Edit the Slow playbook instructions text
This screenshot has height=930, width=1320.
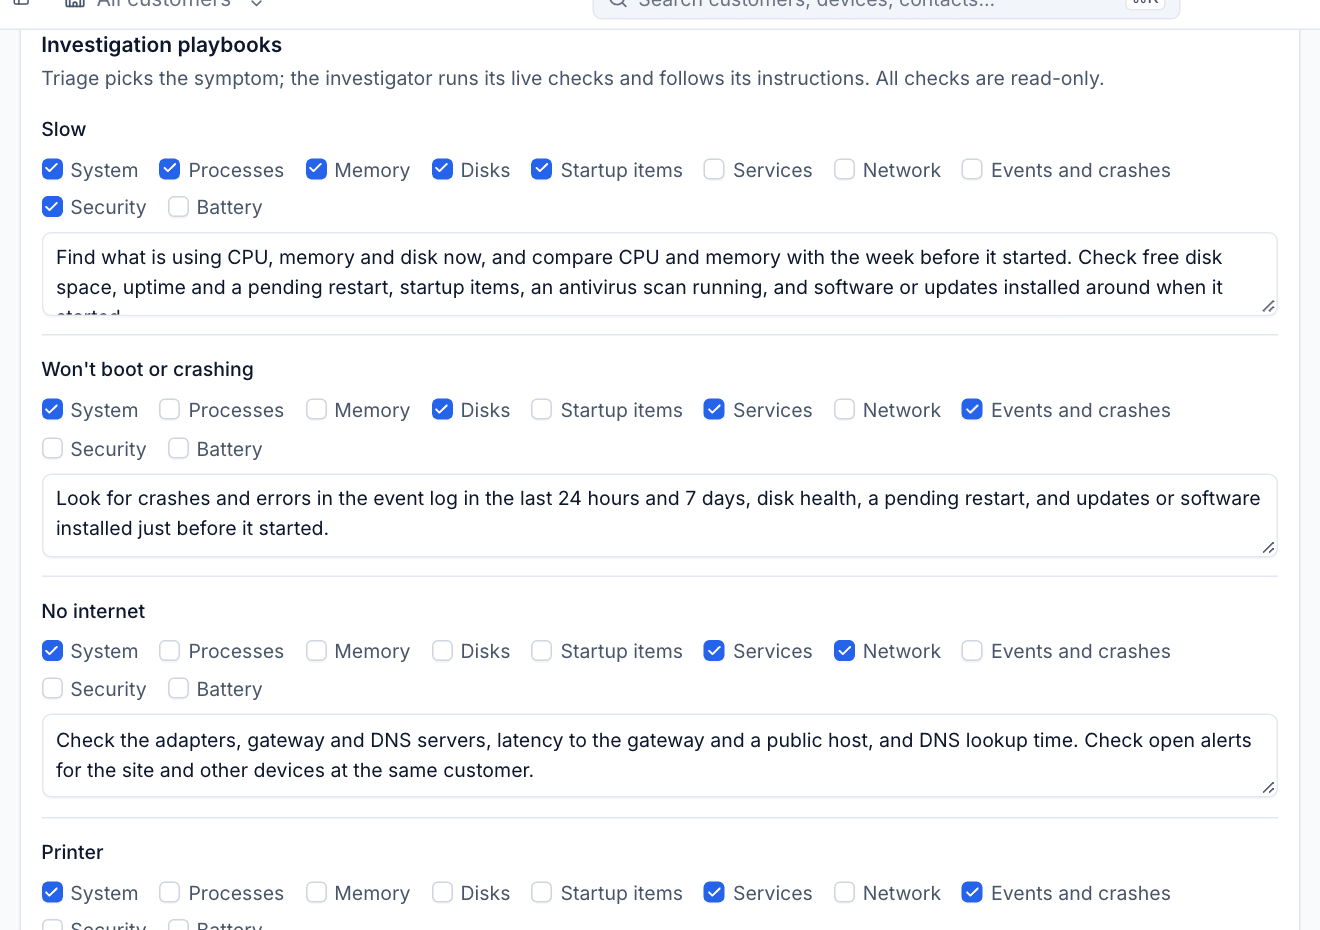[x=660, y=274]
